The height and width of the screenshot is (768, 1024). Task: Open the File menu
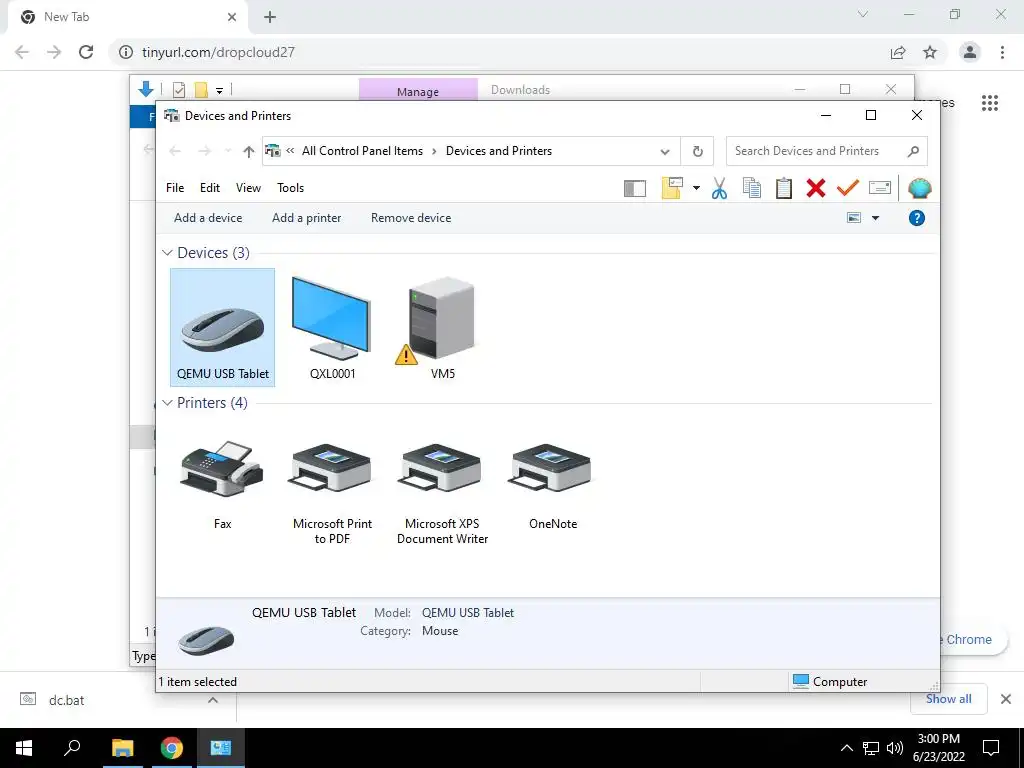click(175, 188)
